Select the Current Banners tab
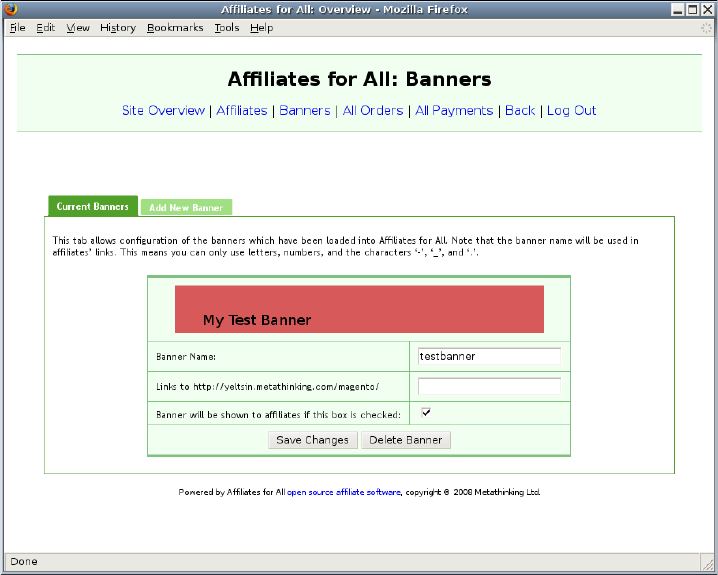The height and width of the screenshot is (575, 718). 93,206
